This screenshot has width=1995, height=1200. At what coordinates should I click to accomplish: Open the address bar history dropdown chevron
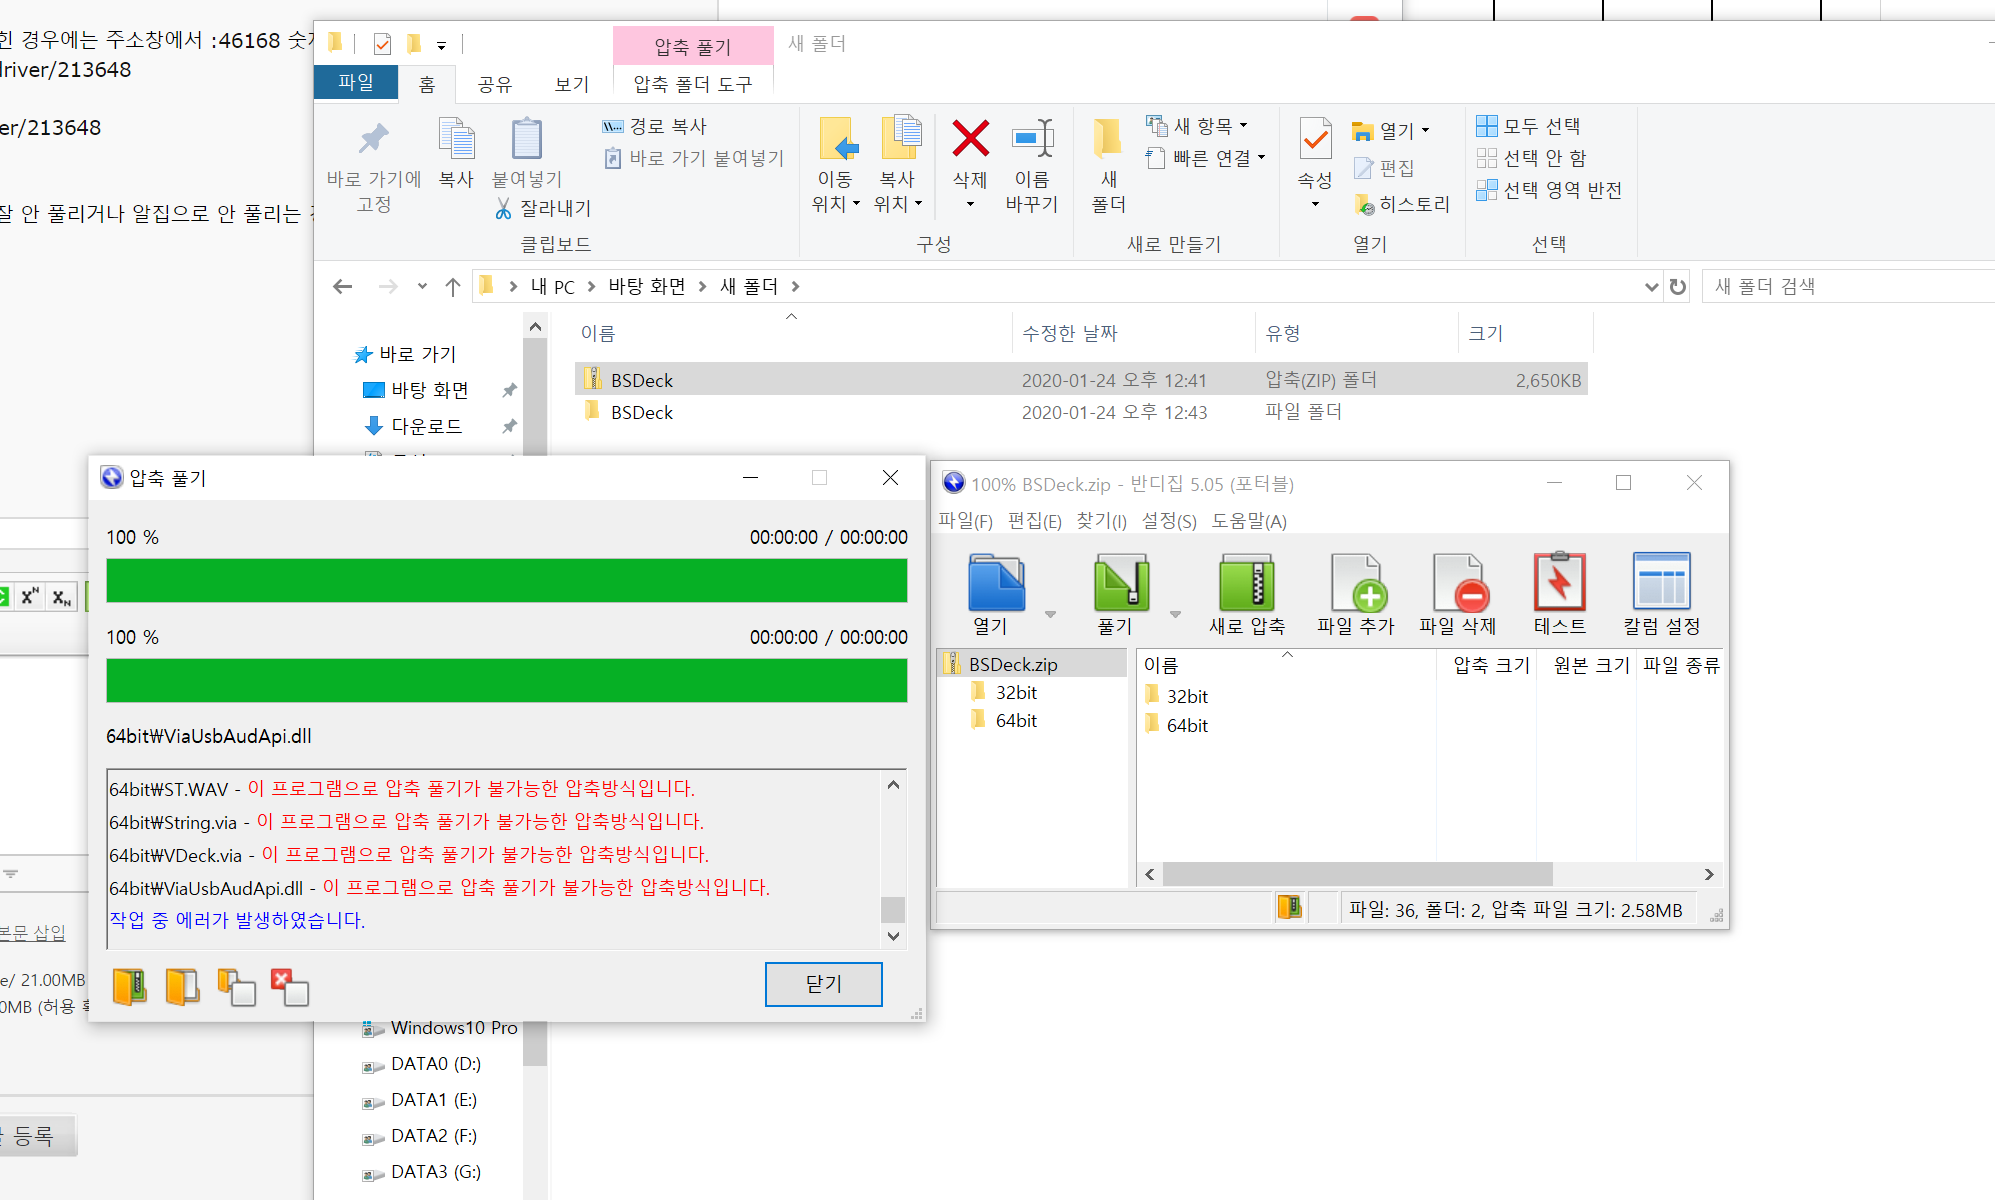pyautogui.click(x=1651, y=287)
